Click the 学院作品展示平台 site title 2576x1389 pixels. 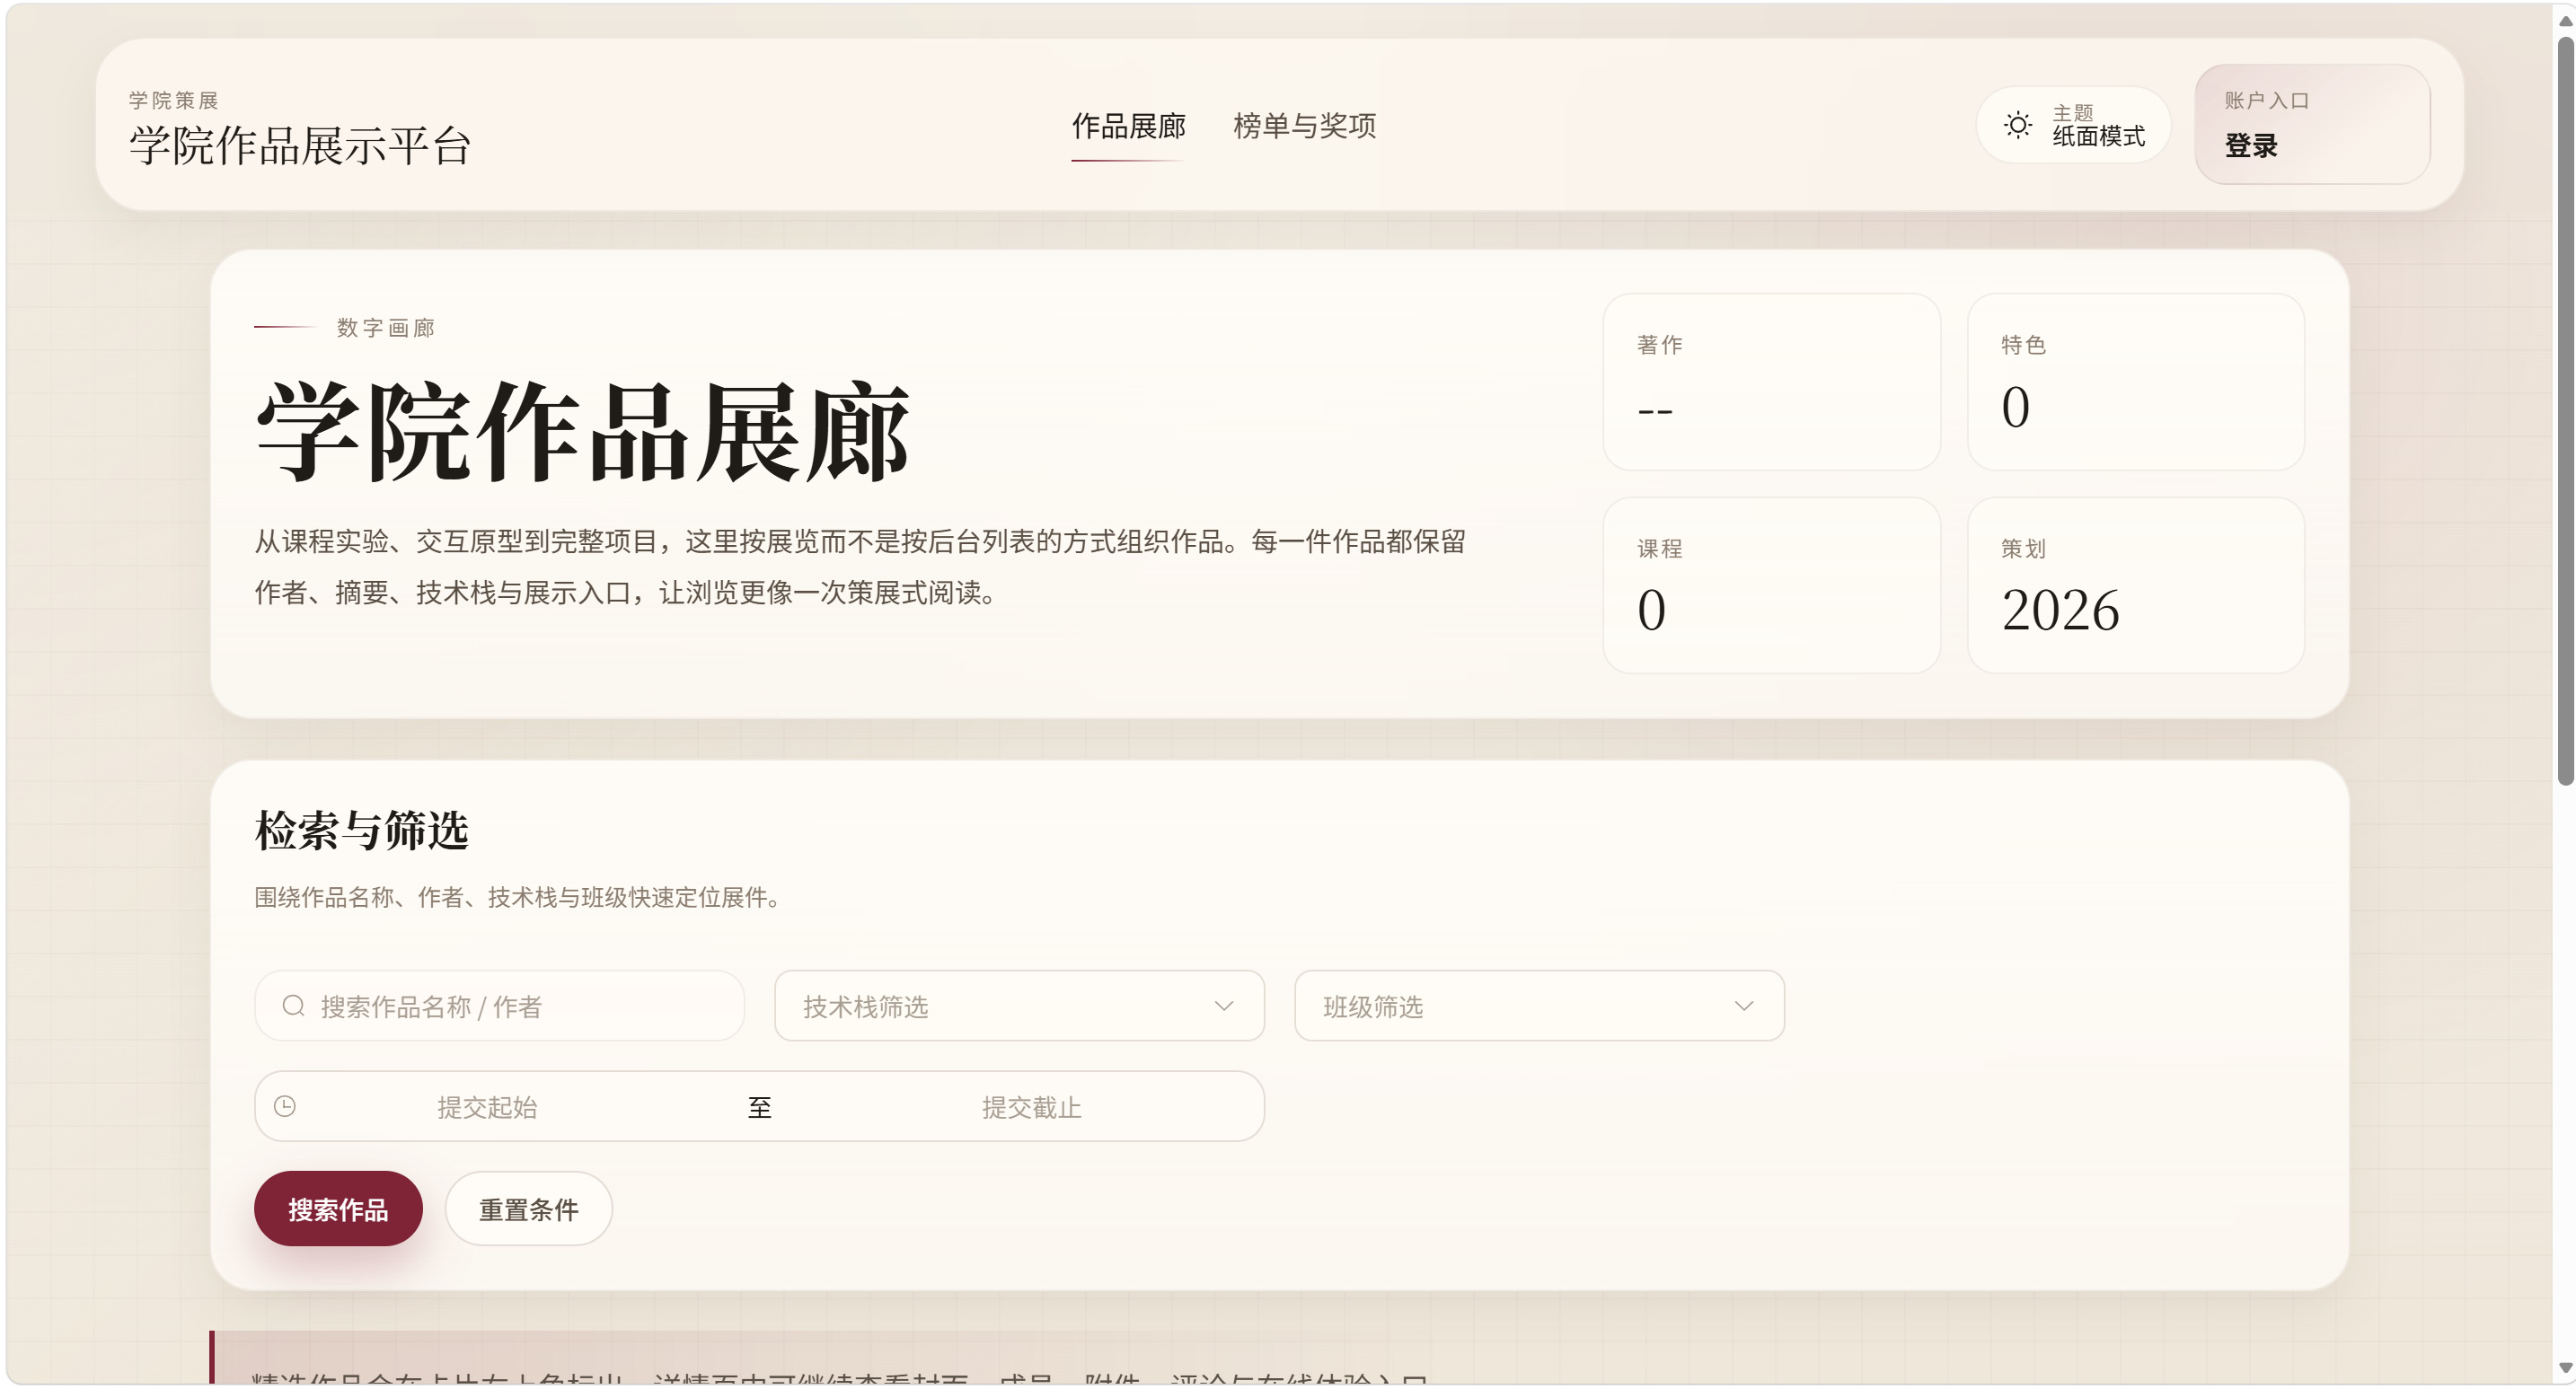[300, 146]
